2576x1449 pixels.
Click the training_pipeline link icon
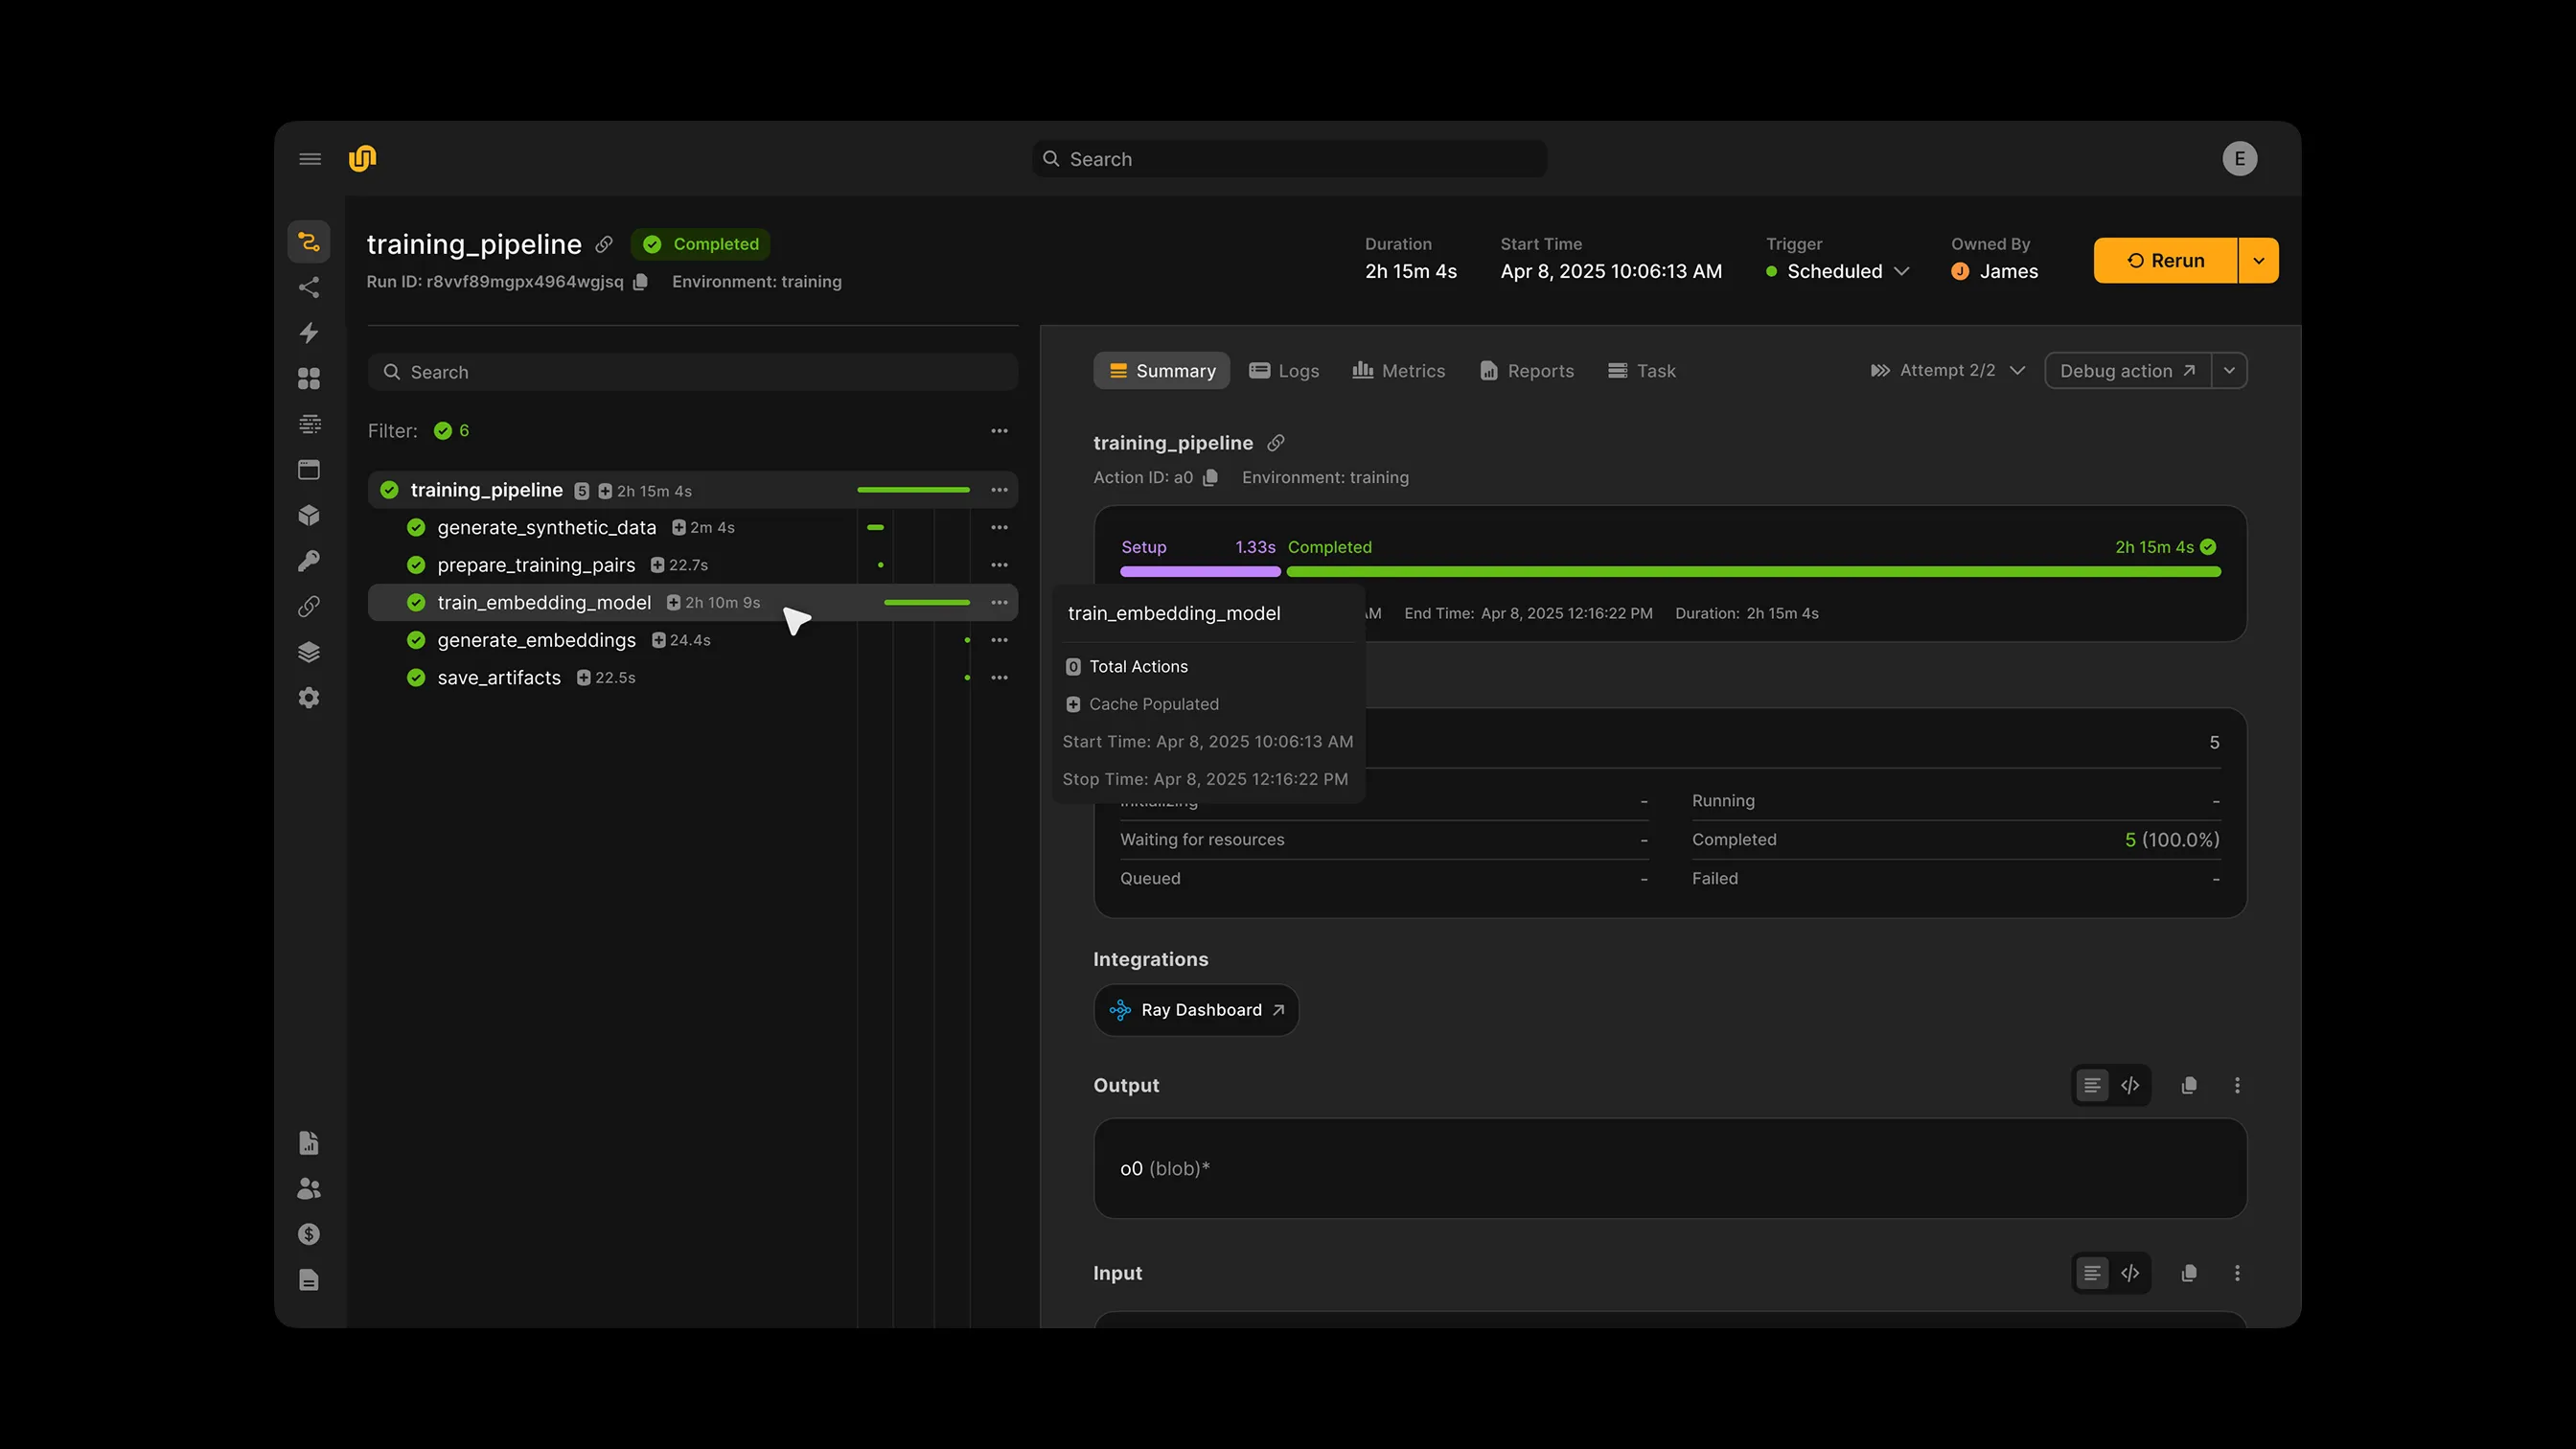pos(604,244)
